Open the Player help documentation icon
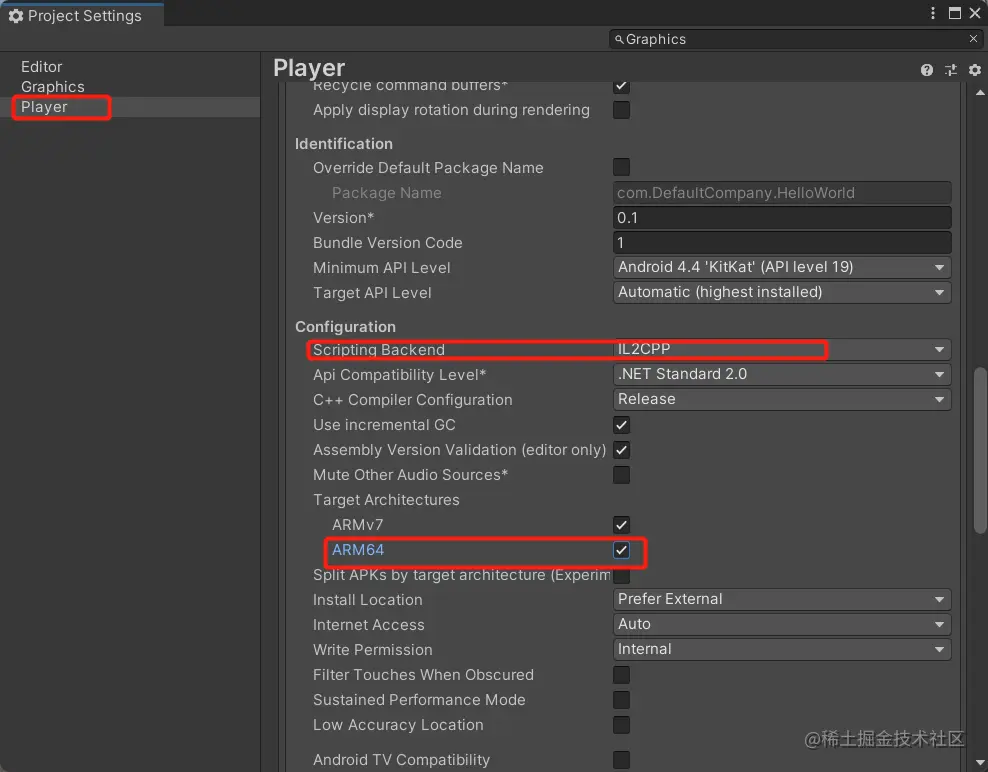The image size is (988, 772). (926, 70)
